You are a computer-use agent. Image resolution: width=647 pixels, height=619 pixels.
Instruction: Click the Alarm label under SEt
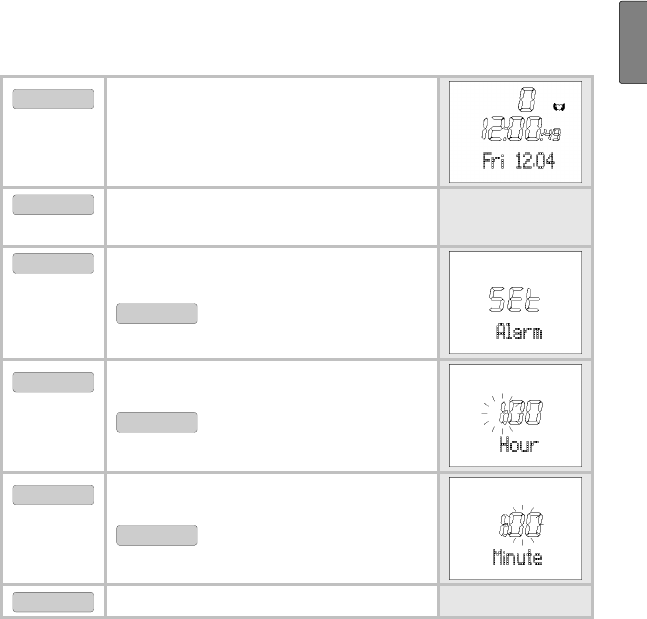tap(518, 332)
